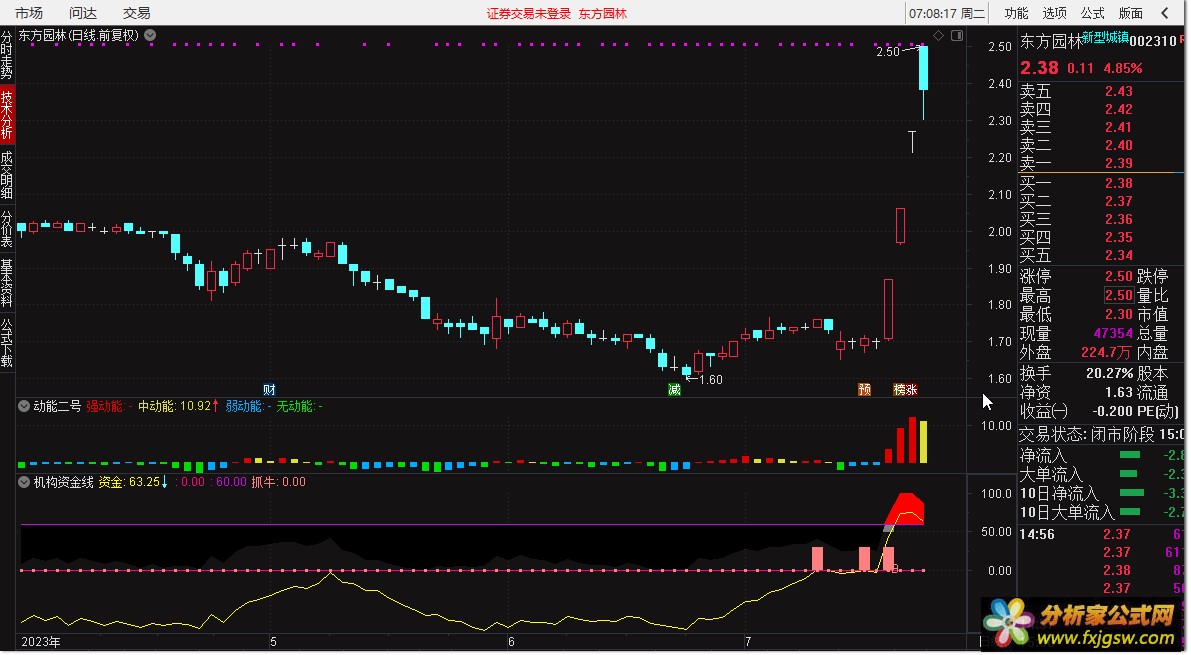Click the 收益(一) value -0.200
The width and height of the screenshot is (1191, 655).
[x=1112, y=411]
